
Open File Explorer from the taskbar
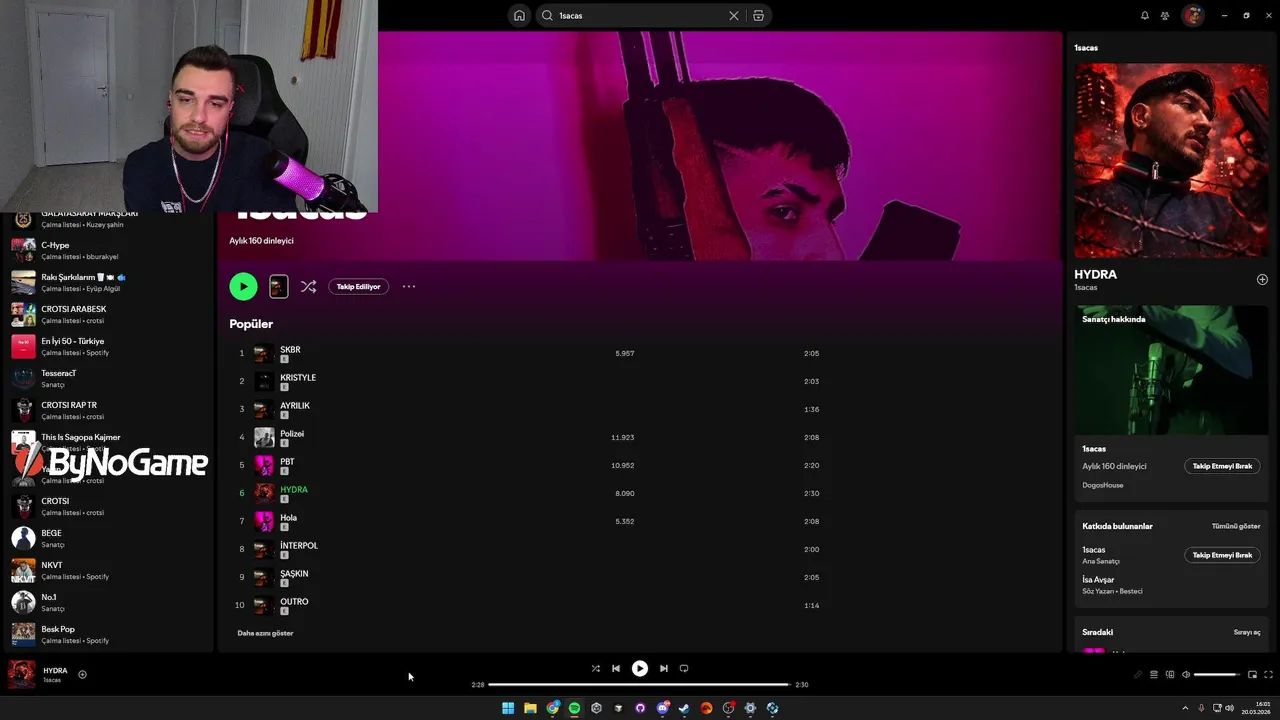(530, 708)
